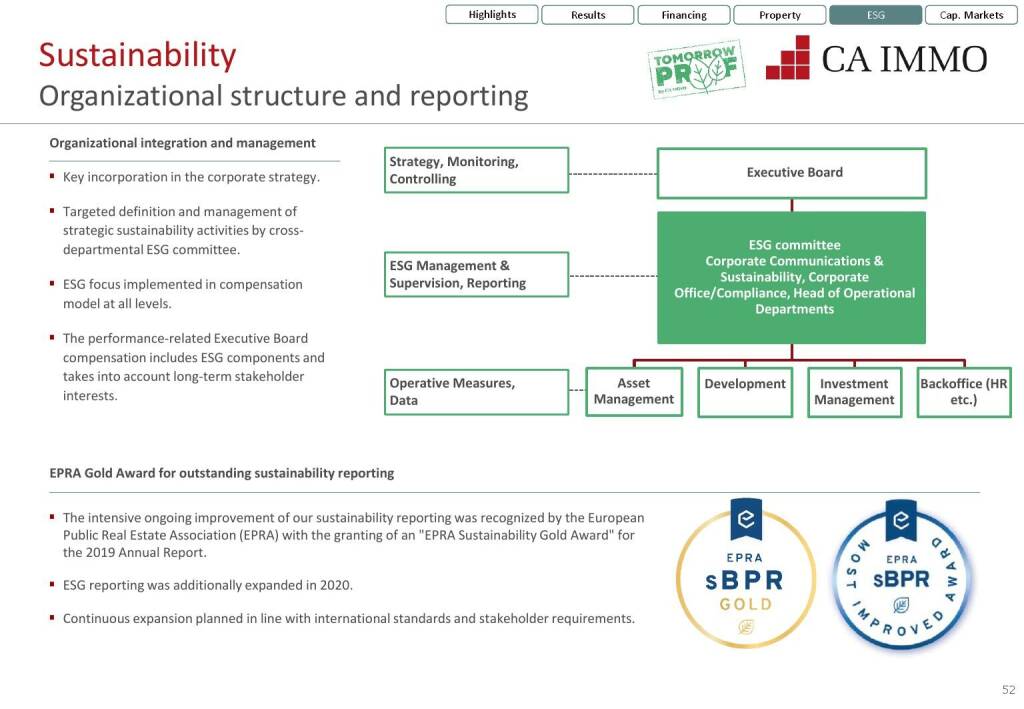Select the Asset Management box
This screenshot has width=1024, height=709.
click(x=633, y=392)
